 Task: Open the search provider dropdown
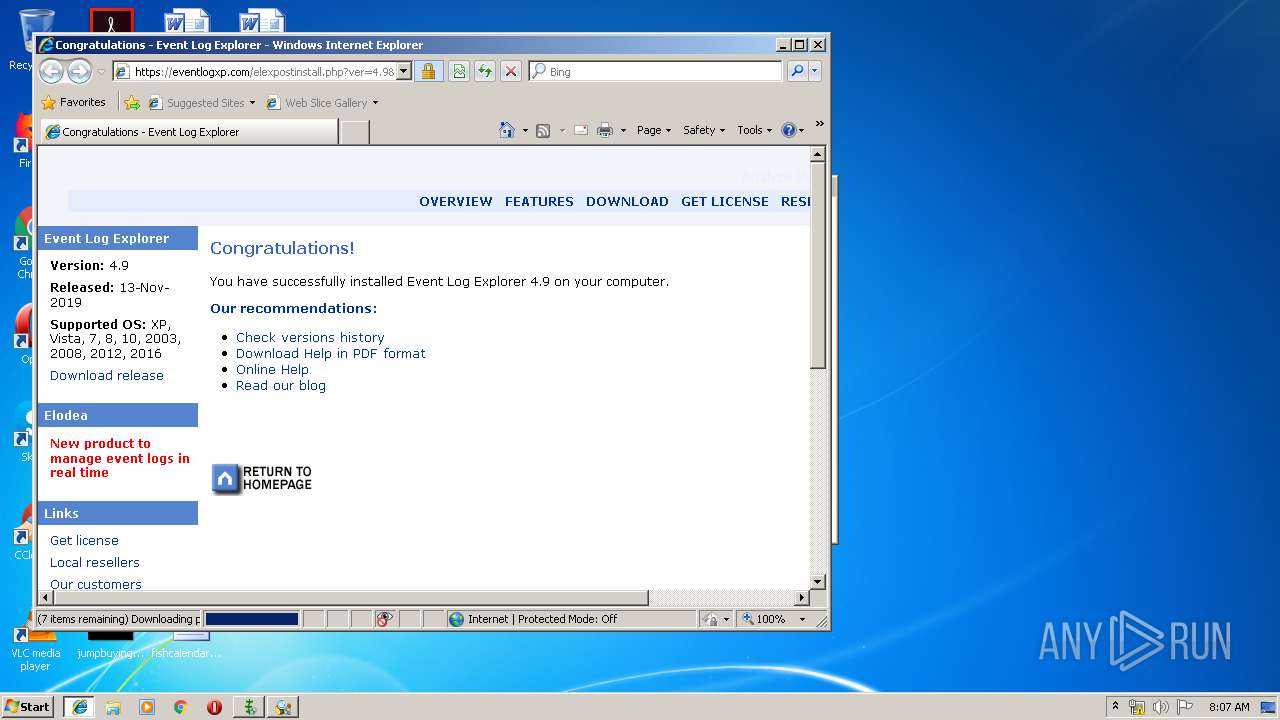[x=815, y=71]
